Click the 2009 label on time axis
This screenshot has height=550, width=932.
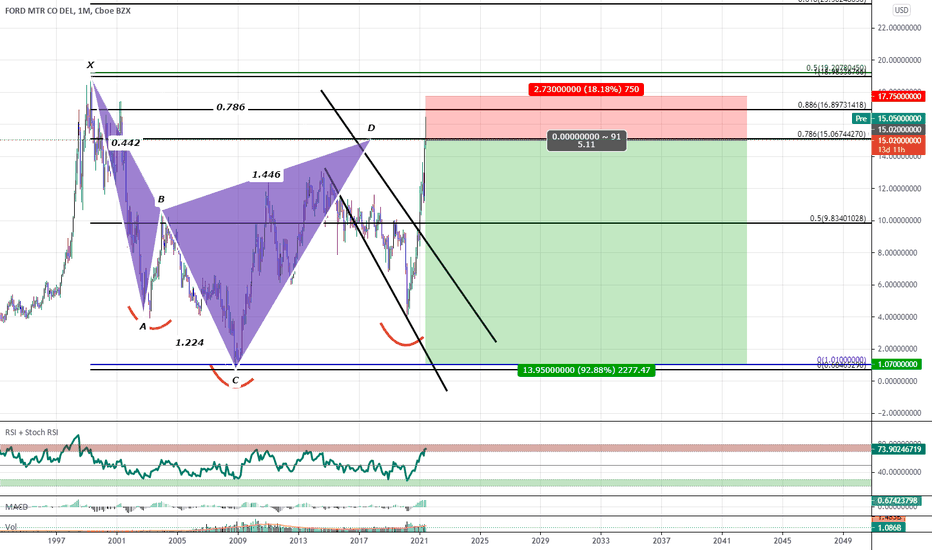click(x=238, y=541)
